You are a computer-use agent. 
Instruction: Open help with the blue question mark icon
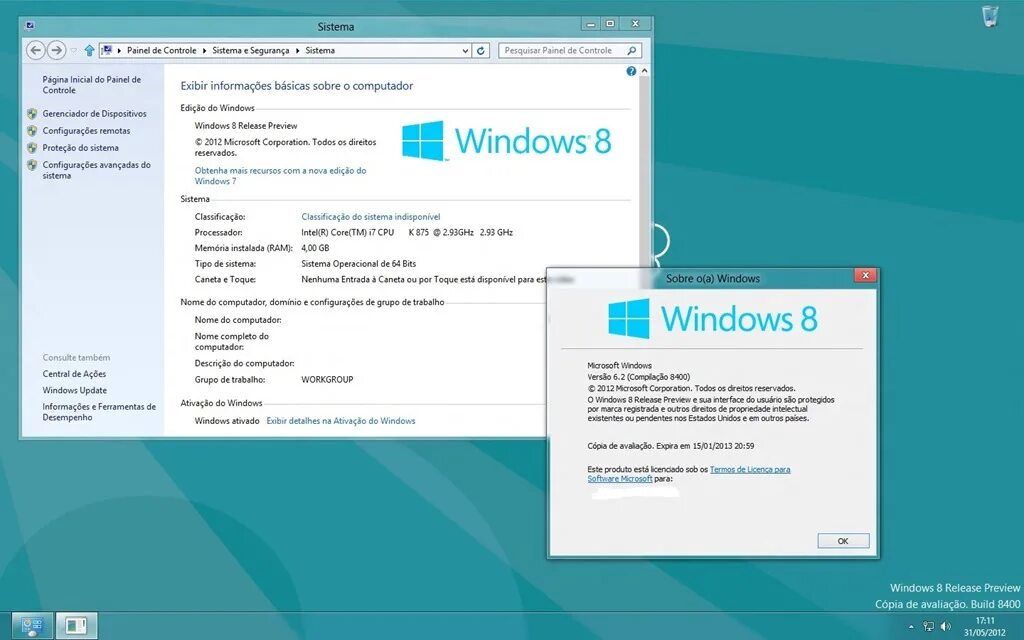point(631,71)
